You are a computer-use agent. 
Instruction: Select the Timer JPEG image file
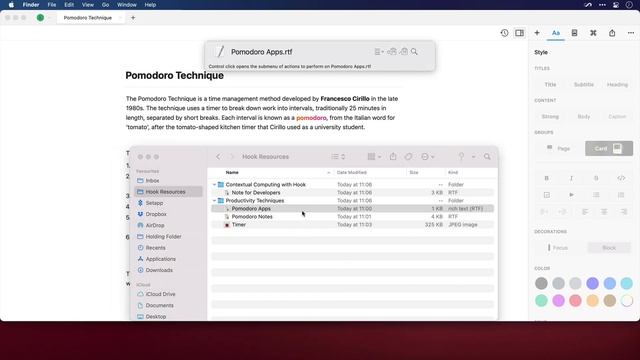pyautogui.click(x=352, y=225)
